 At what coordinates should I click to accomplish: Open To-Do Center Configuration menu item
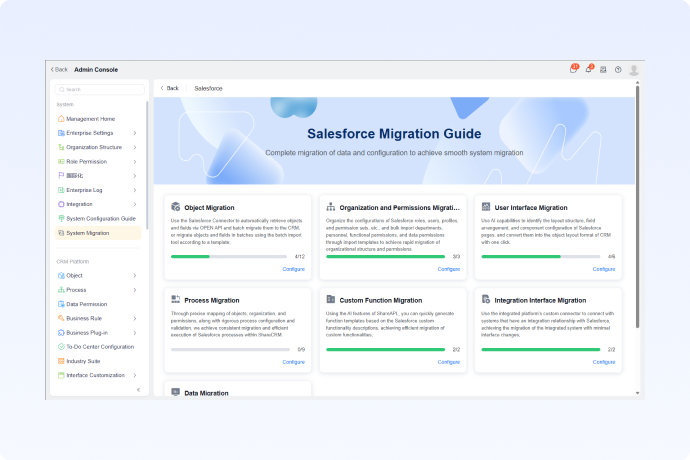[x=98, y=347]
